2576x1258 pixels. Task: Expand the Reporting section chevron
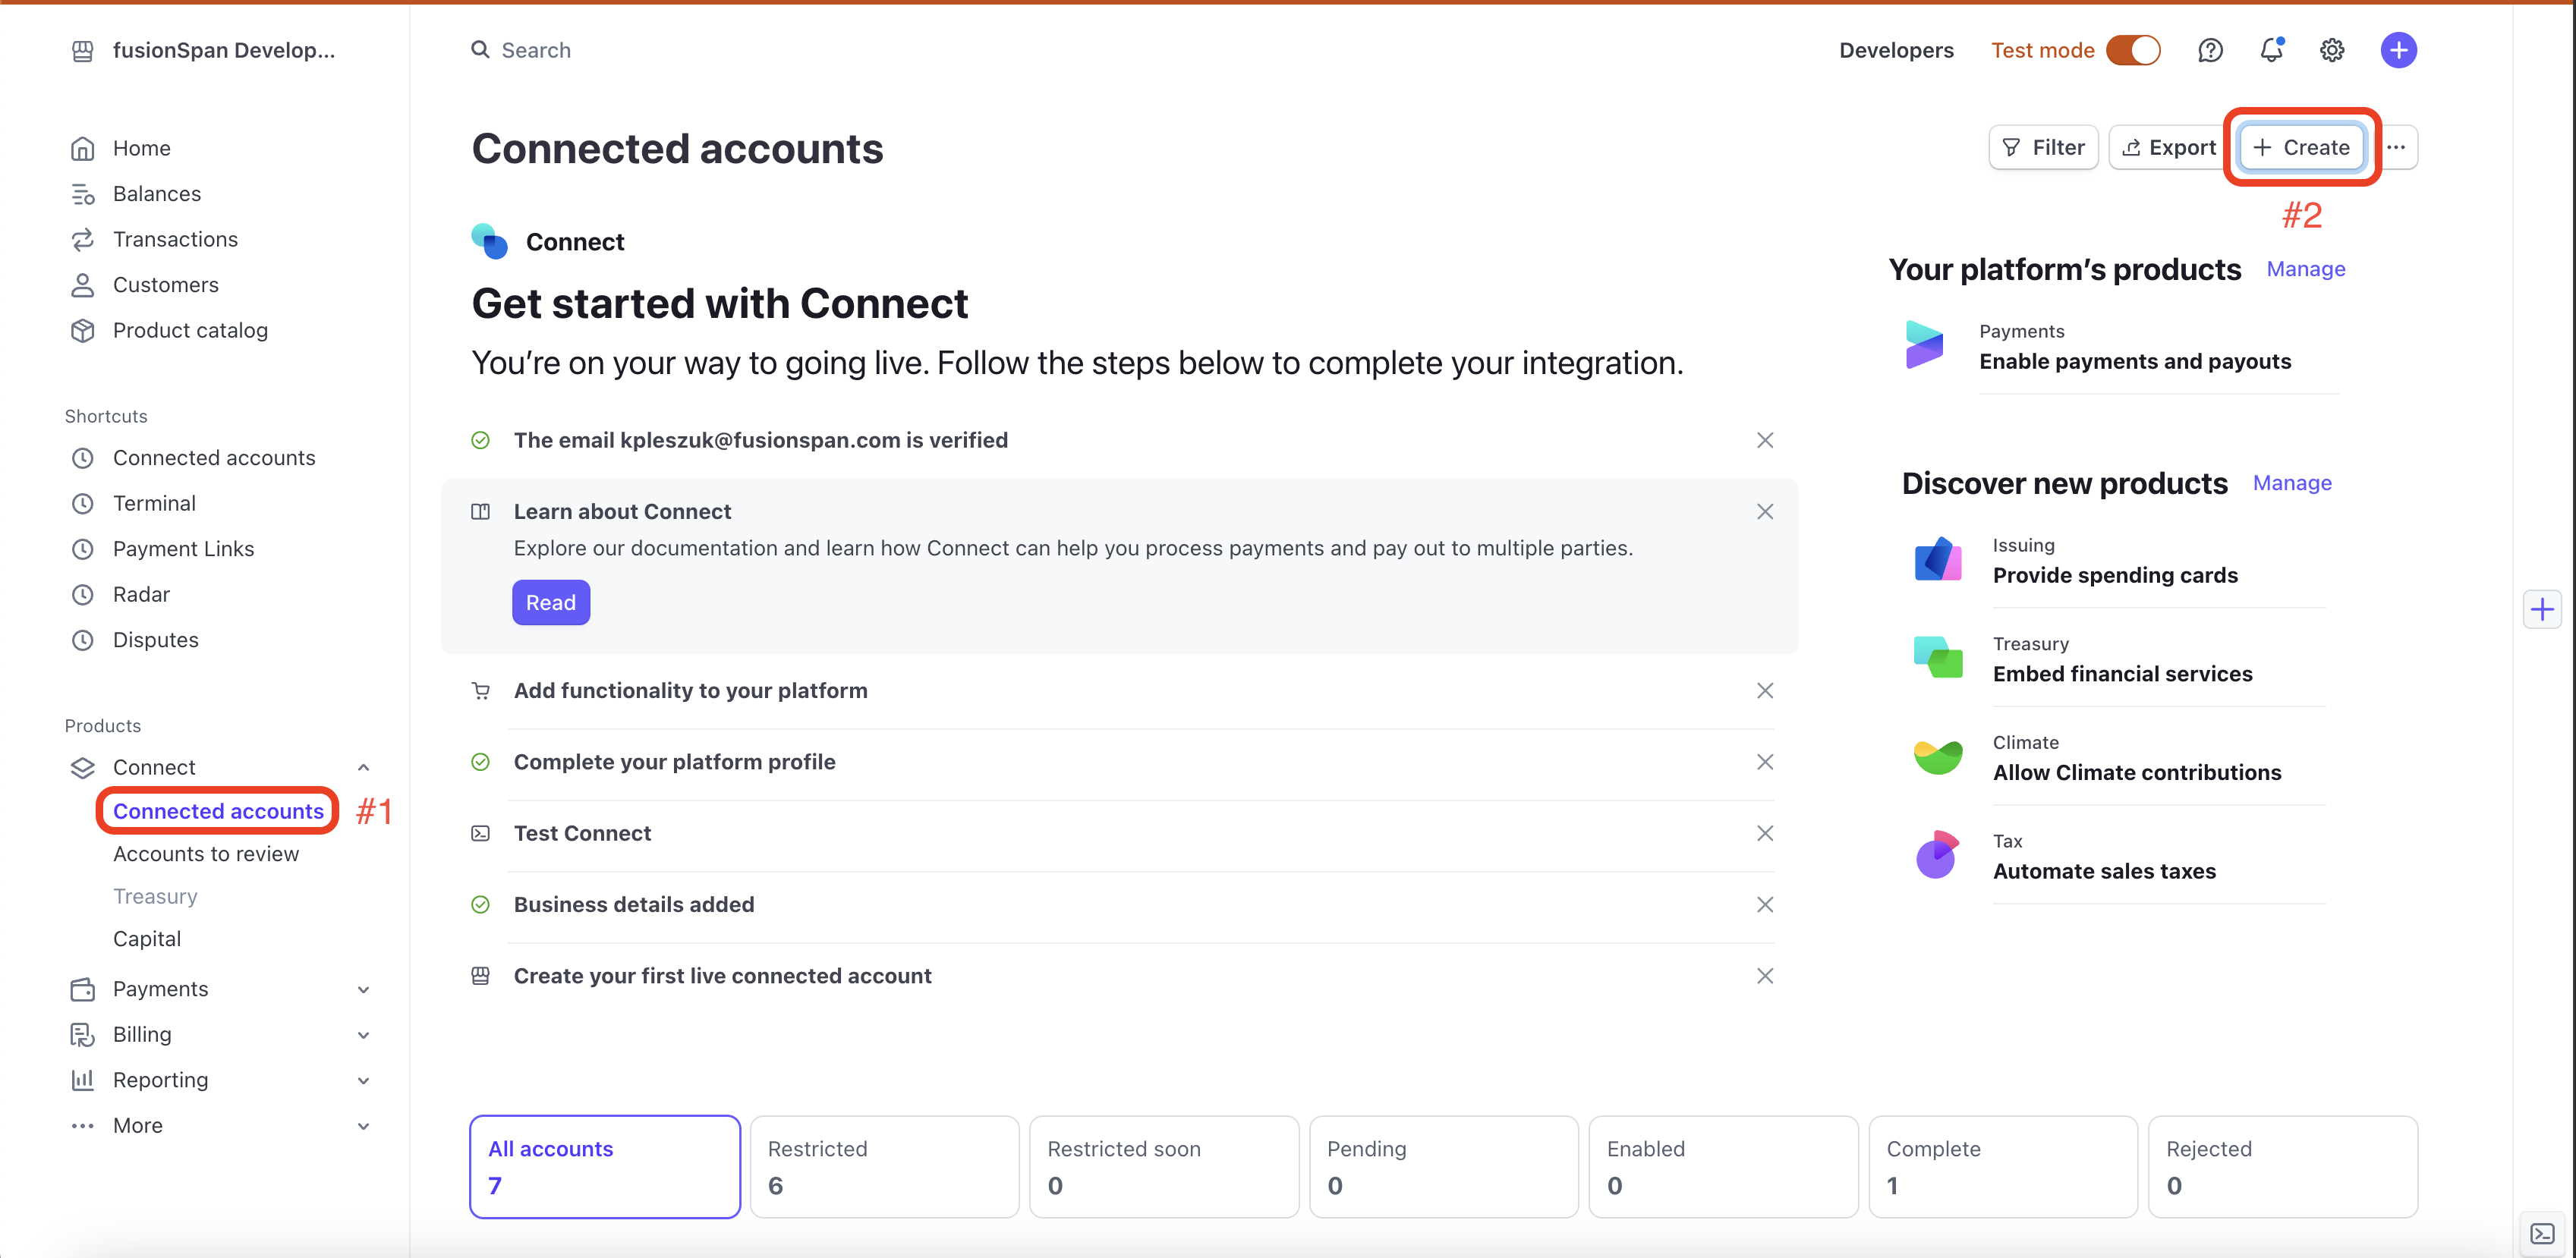click(364, 1081)
